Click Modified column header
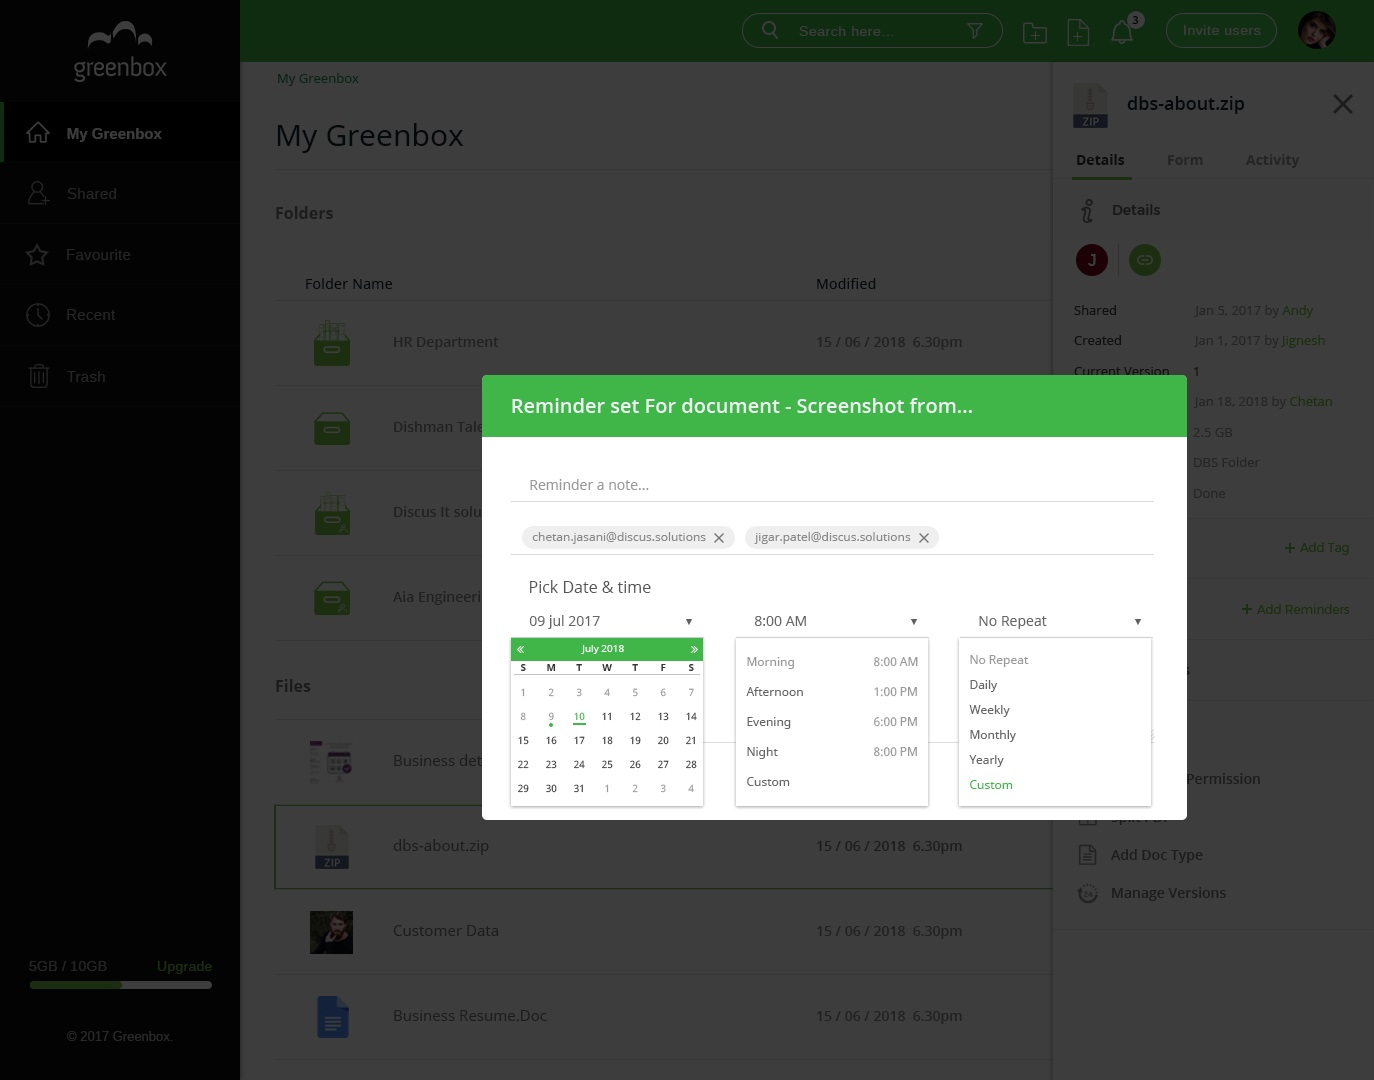 tap(846, 284)
